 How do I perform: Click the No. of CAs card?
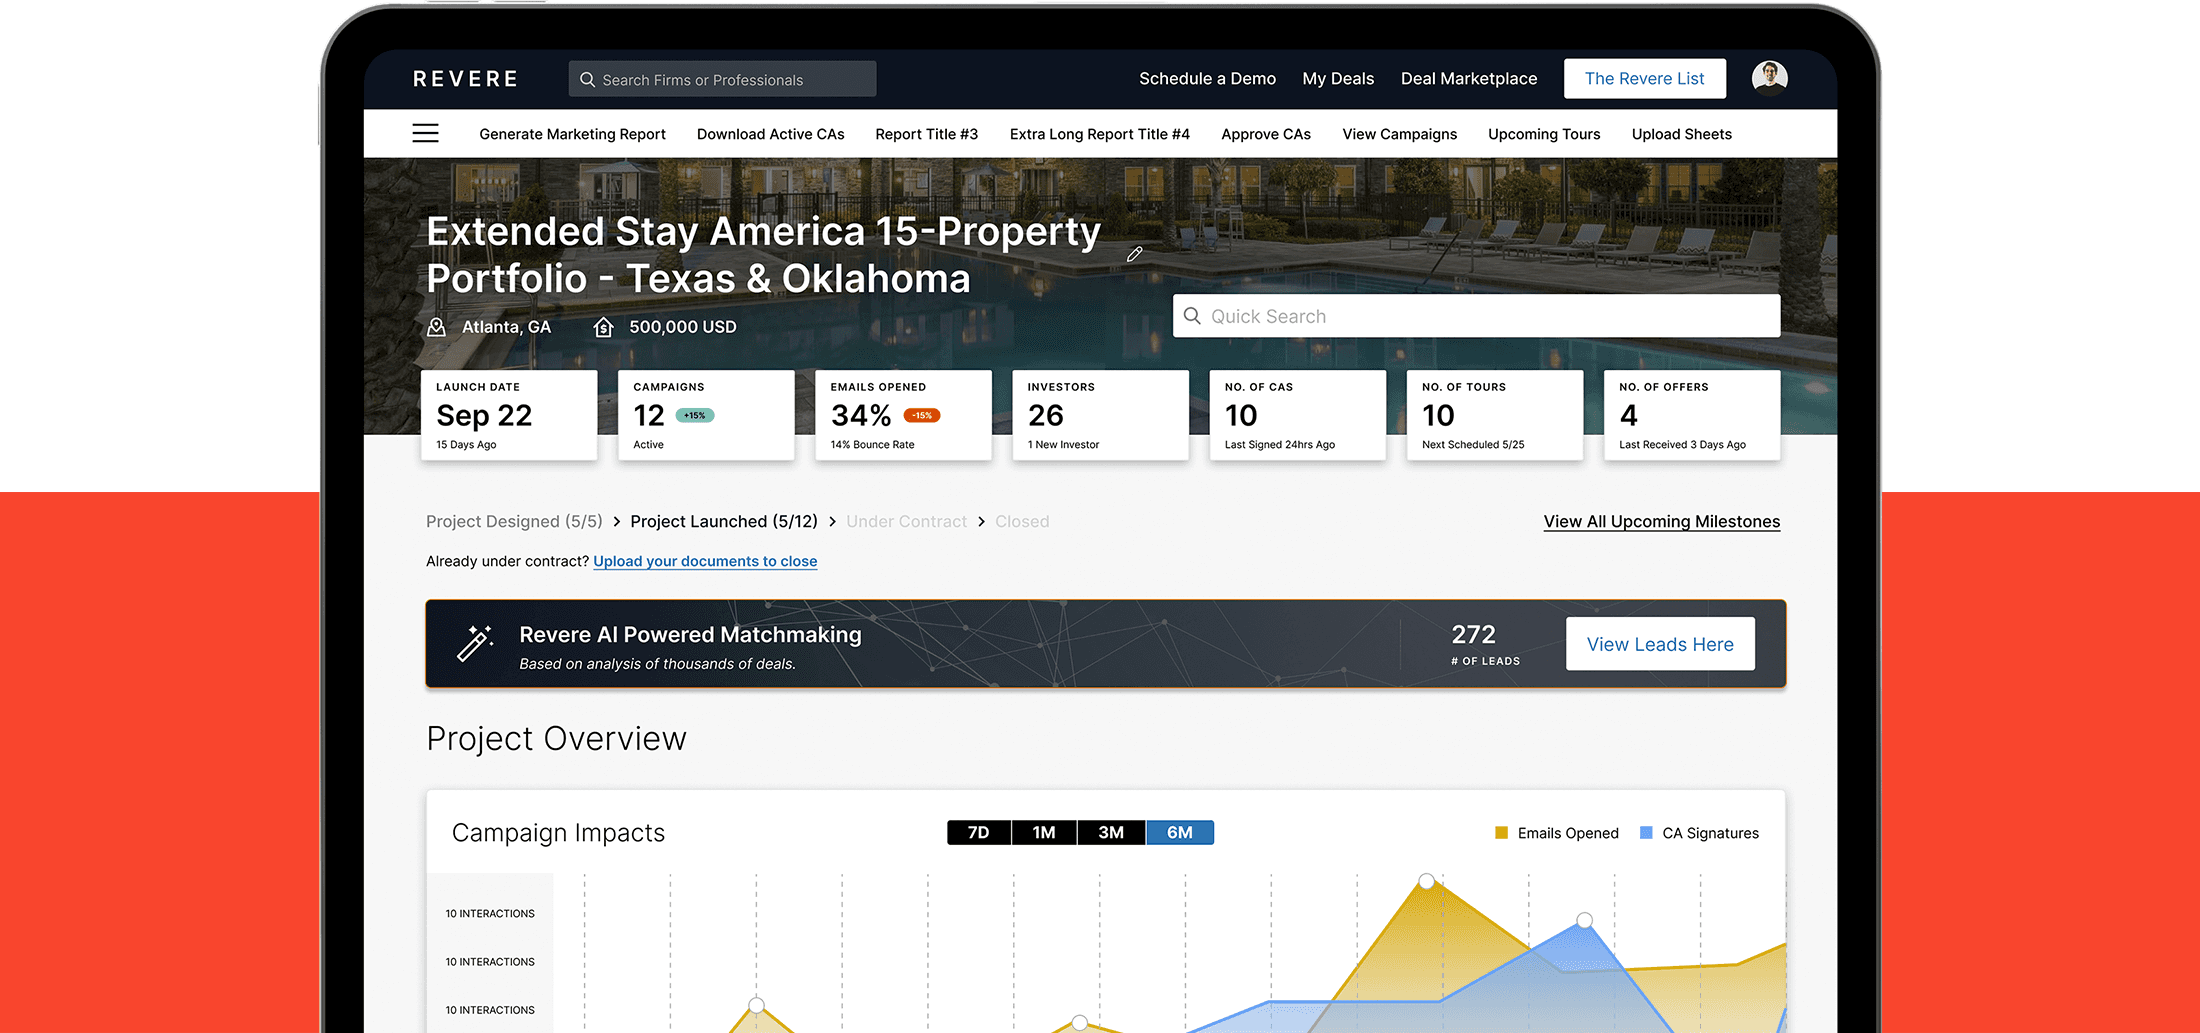pyautogui.click(x=1297, y=415)
